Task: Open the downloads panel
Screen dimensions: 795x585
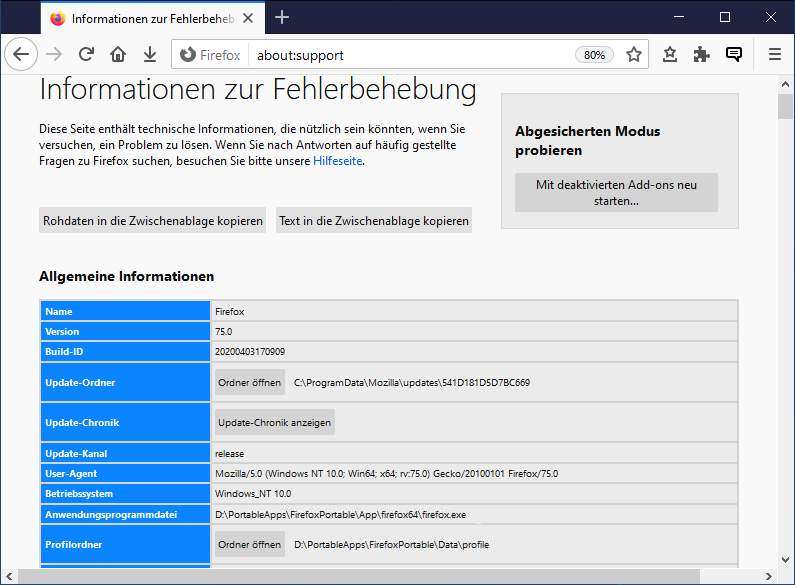Action: tap(149, 54)
